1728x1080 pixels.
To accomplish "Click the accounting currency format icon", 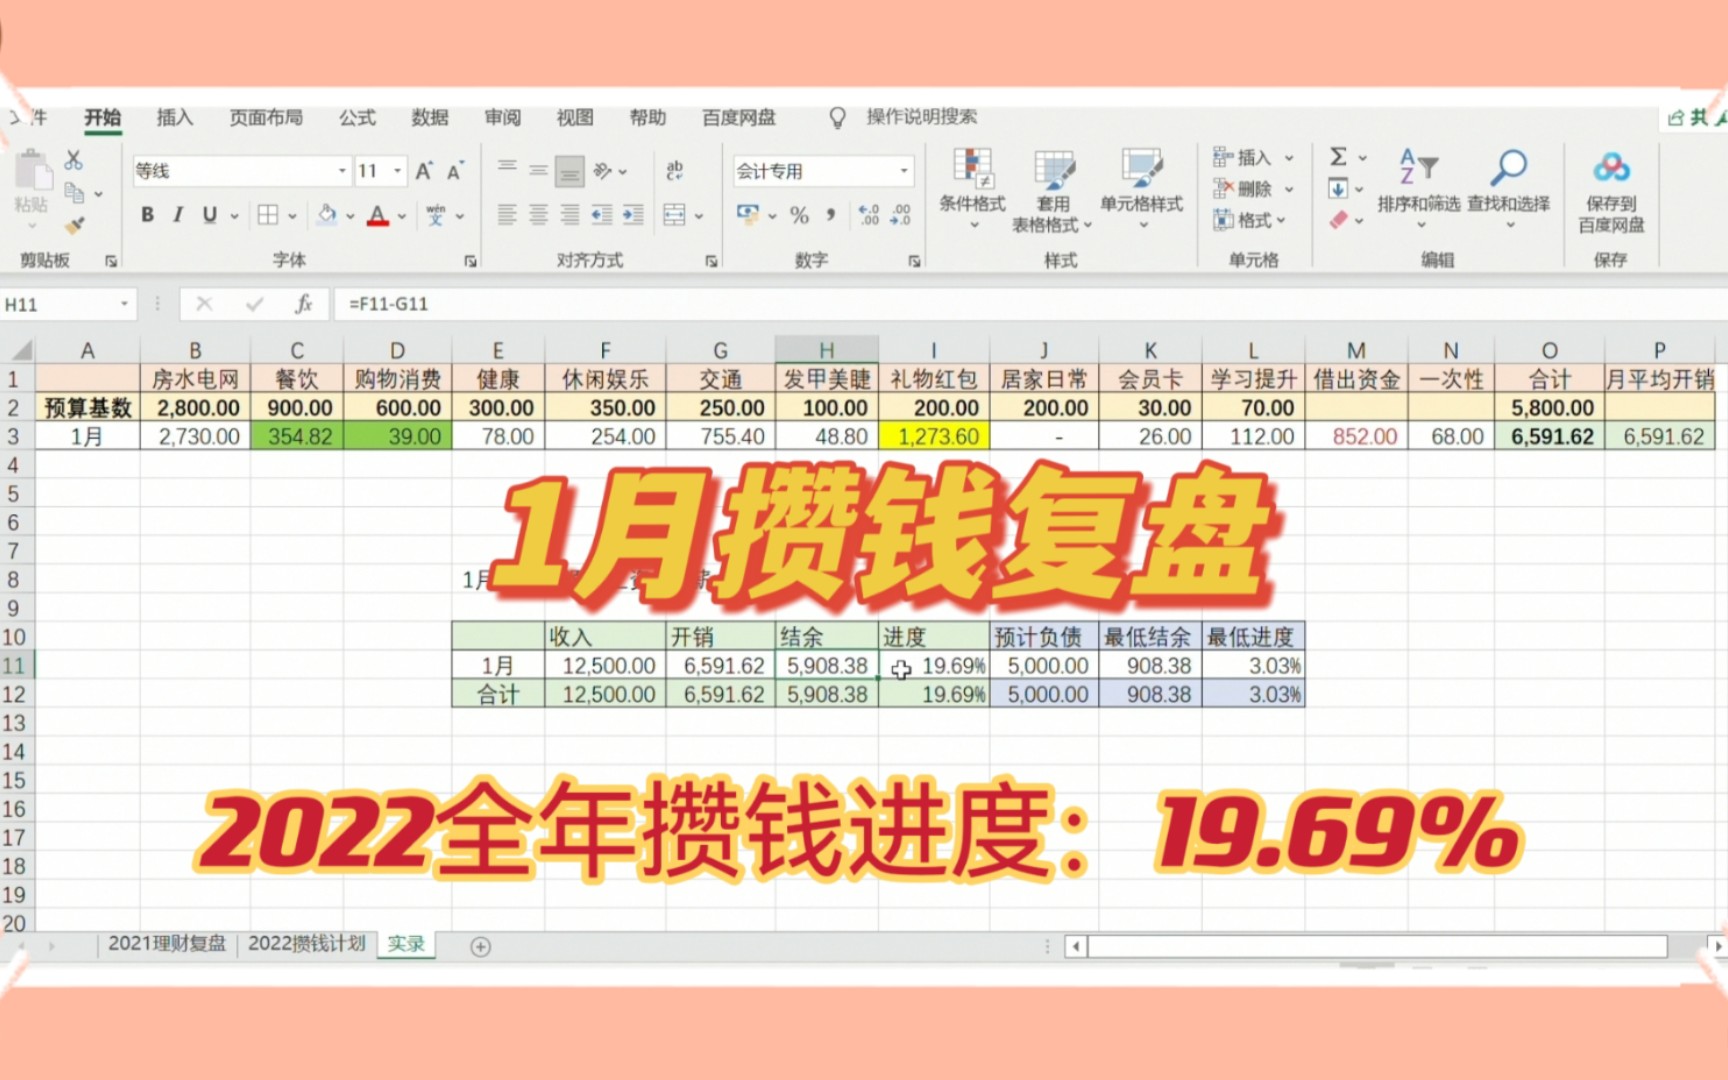I will coord(748,214).
